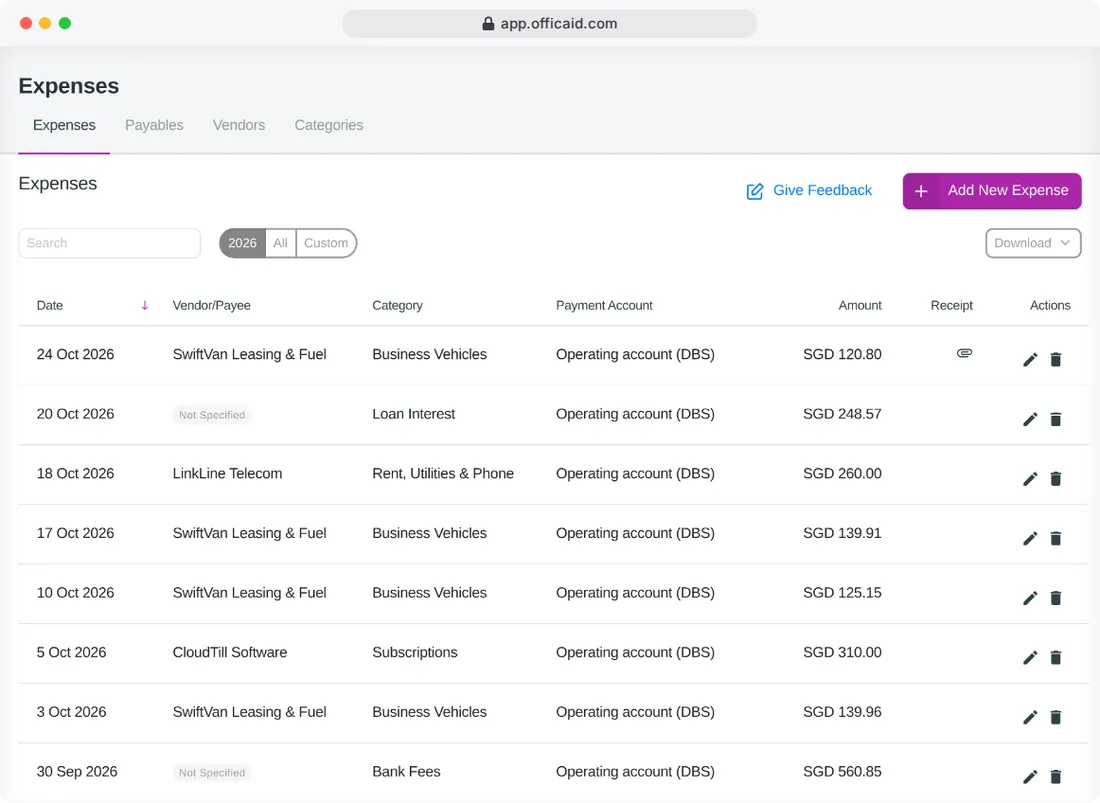Choose the Custom date range filter
1100x803 pixels.
coord(326,243)
